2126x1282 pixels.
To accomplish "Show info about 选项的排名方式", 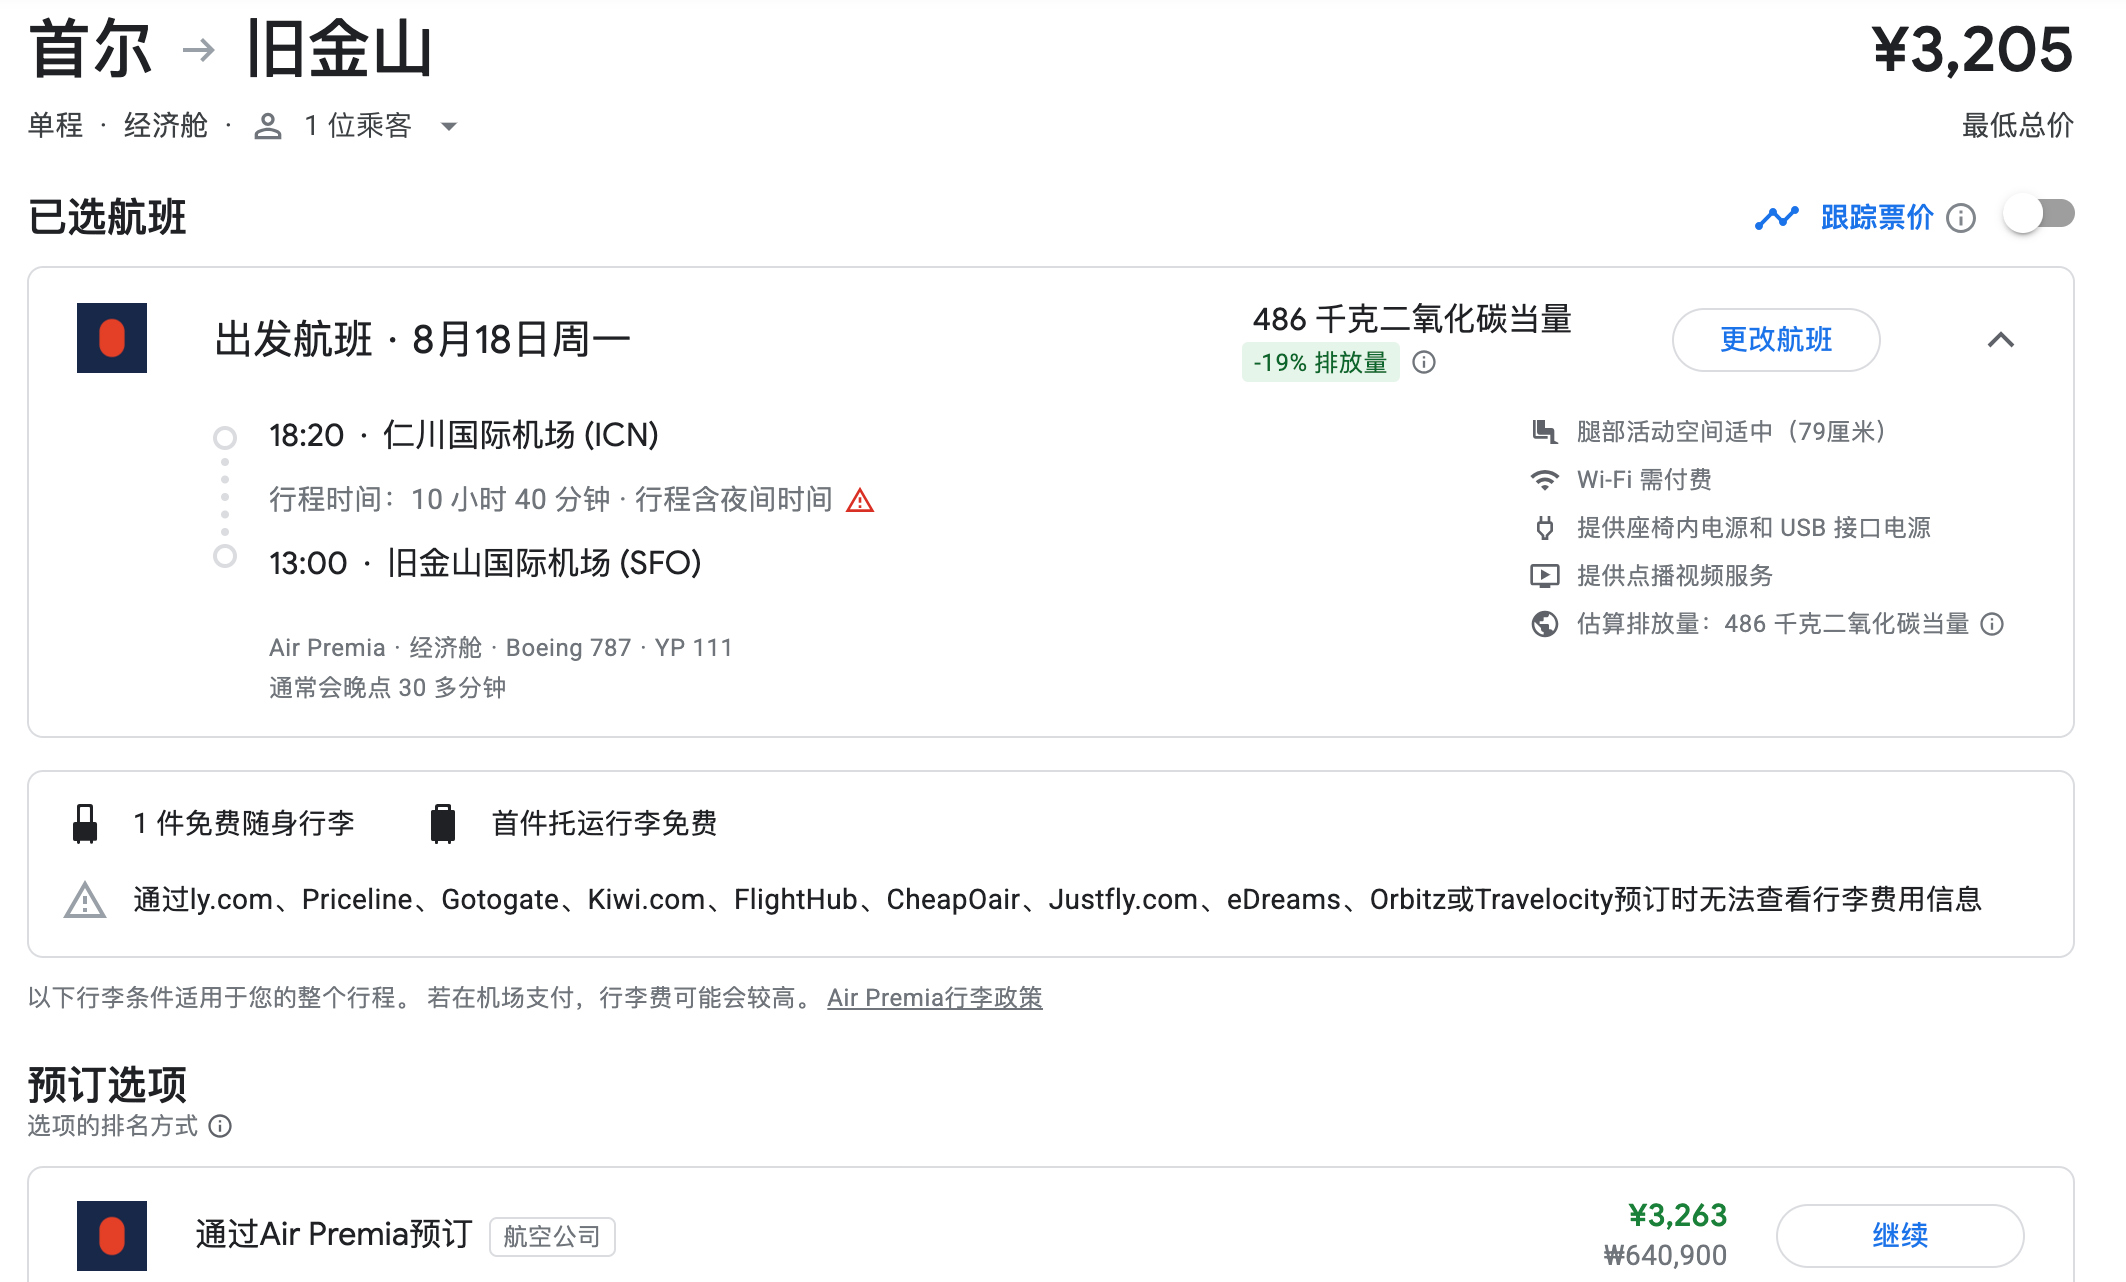I will [x=220, y=1126].
